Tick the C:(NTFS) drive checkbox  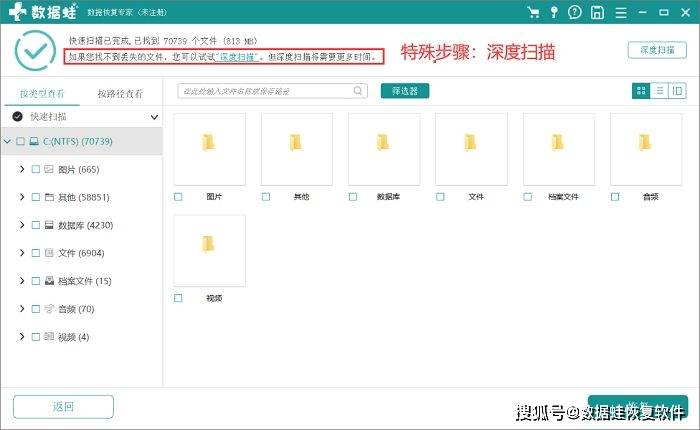[20, 142]
